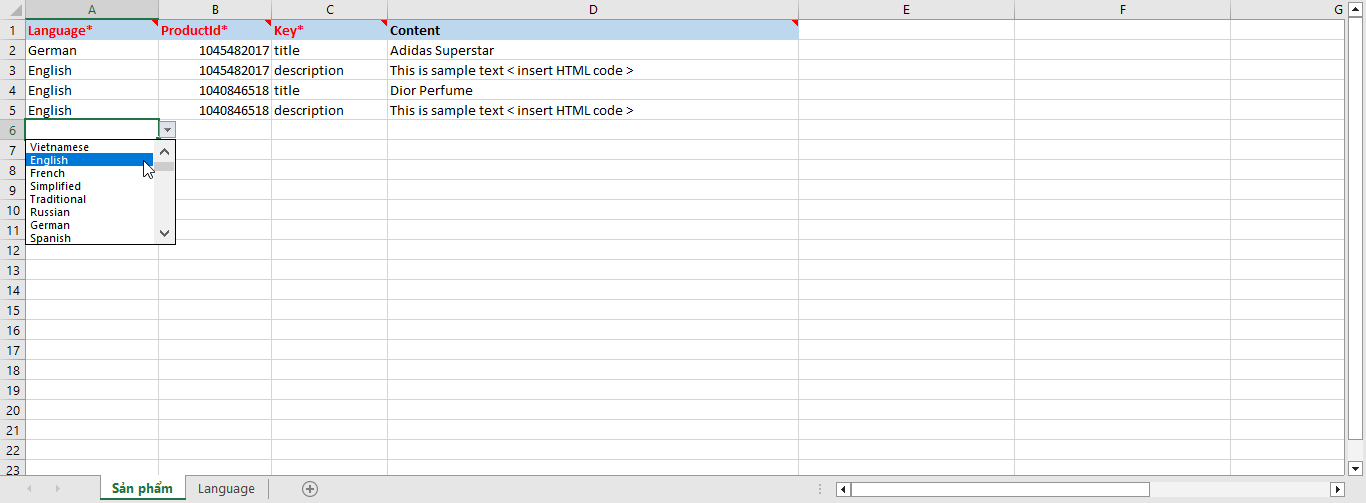
Task: Select the Dior Perfume cell
Action: pyautogui.click(x=593, y=90)
